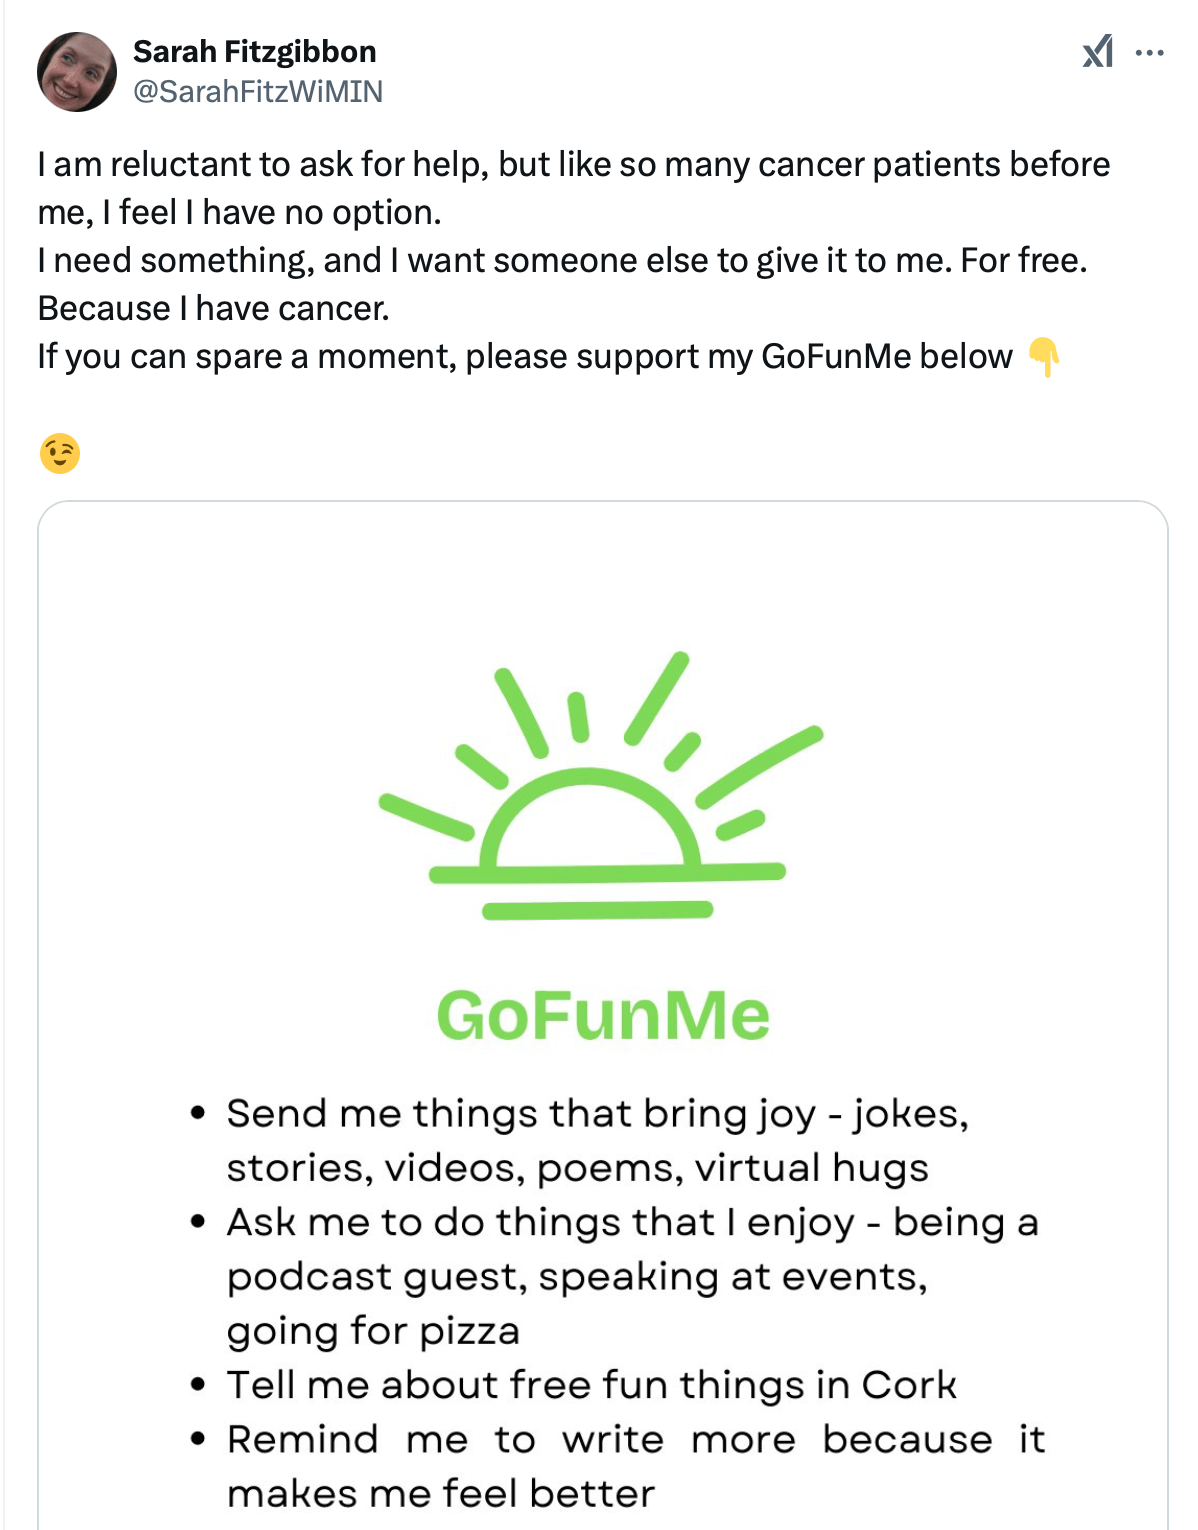Open Sarah Fitzgibbon's profile via her display name
This screenshot has width=1198, height=1530.
(255, 51)
